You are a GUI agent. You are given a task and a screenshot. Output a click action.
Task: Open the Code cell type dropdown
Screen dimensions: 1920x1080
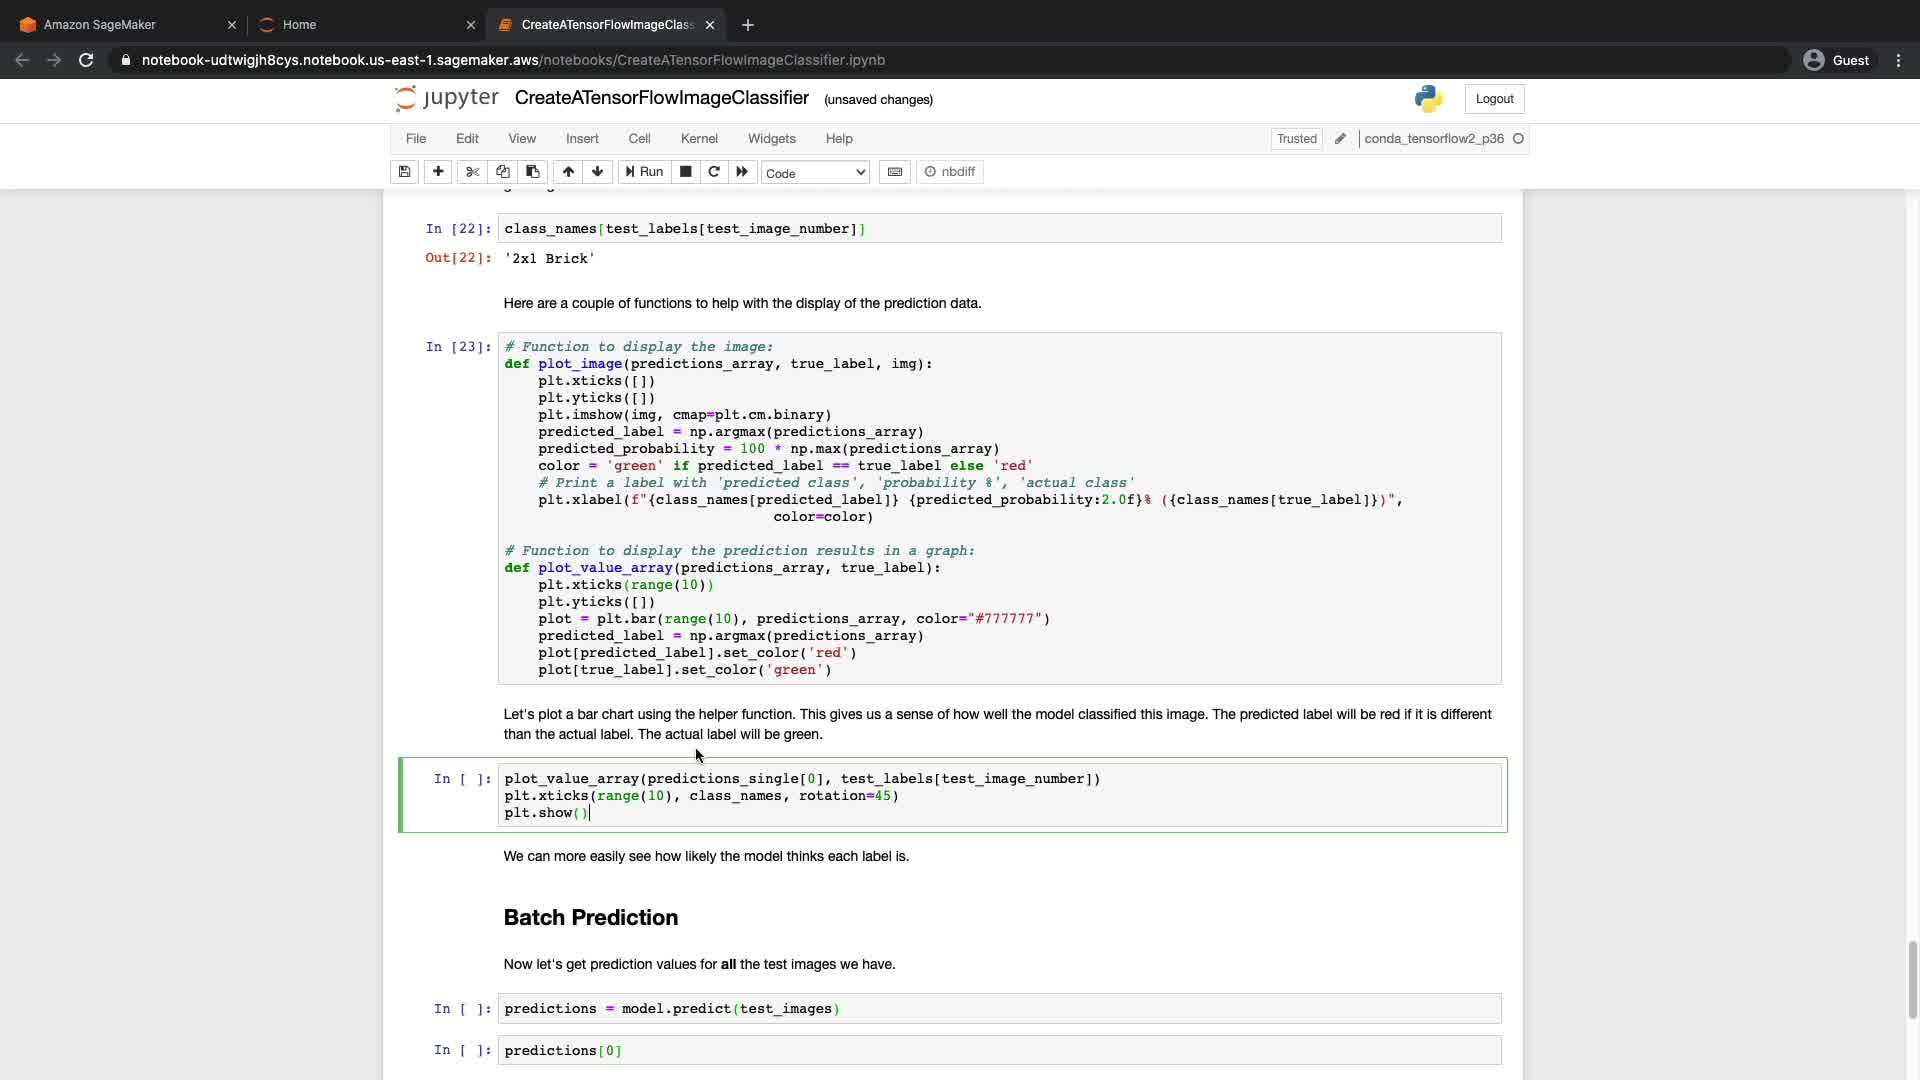point(815,173)
